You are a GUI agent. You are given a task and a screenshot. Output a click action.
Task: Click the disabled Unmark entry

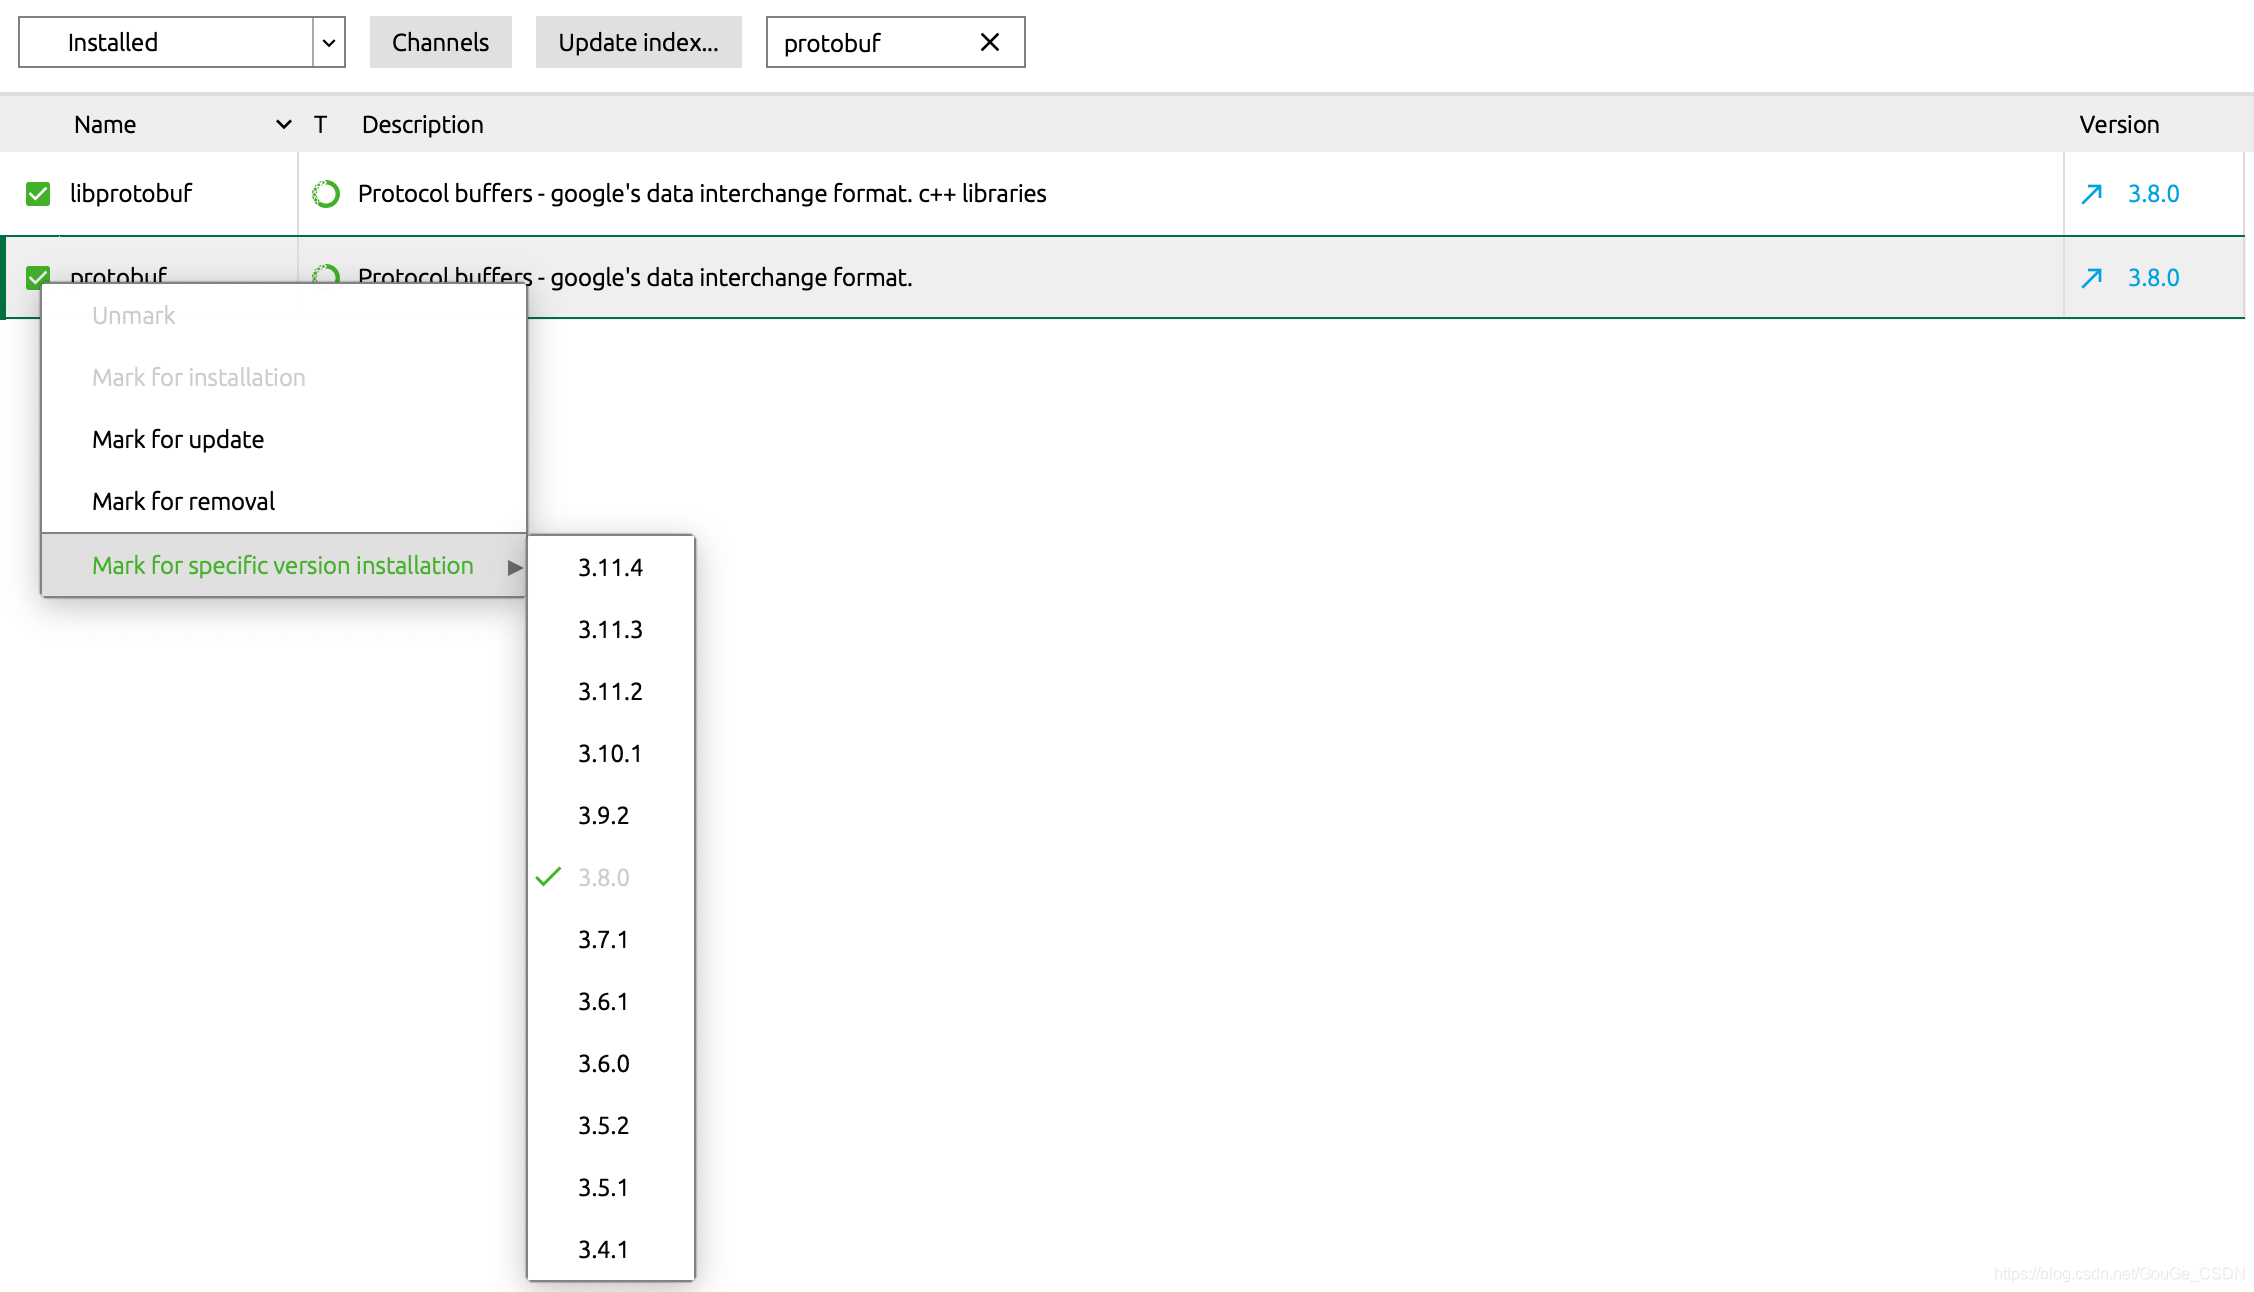coord(284,315)
